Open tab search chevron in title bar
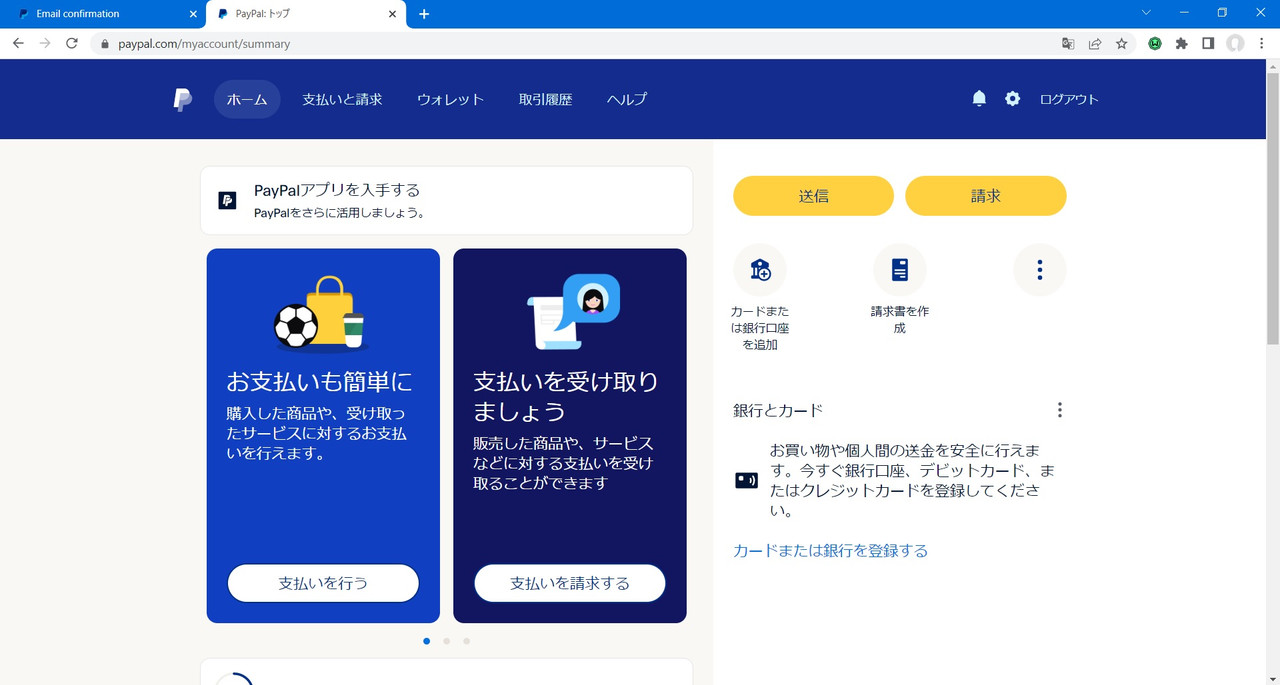 pyautogui.click(x=1146, y=13)
